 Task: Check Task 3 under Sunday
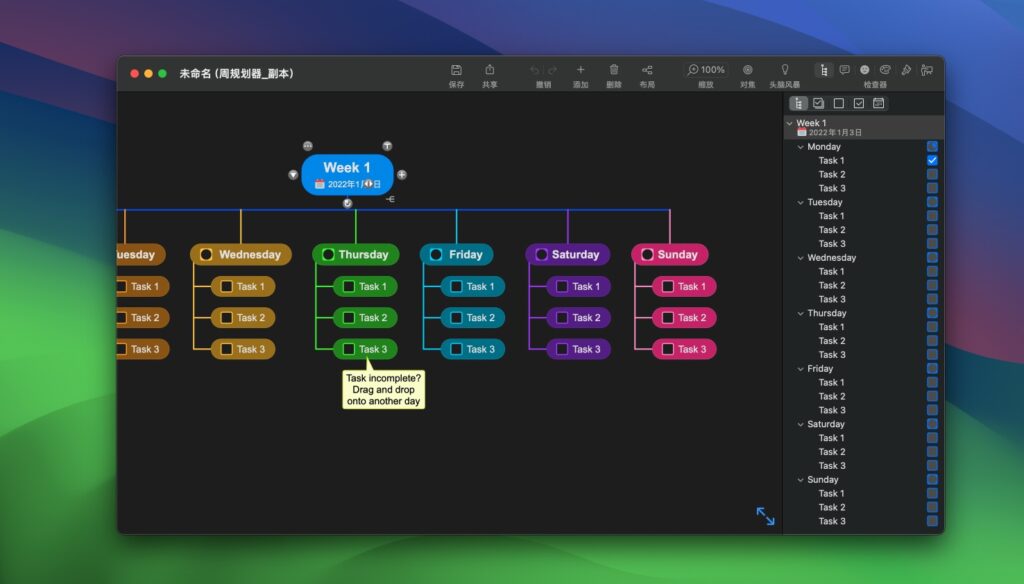point(932,521)
